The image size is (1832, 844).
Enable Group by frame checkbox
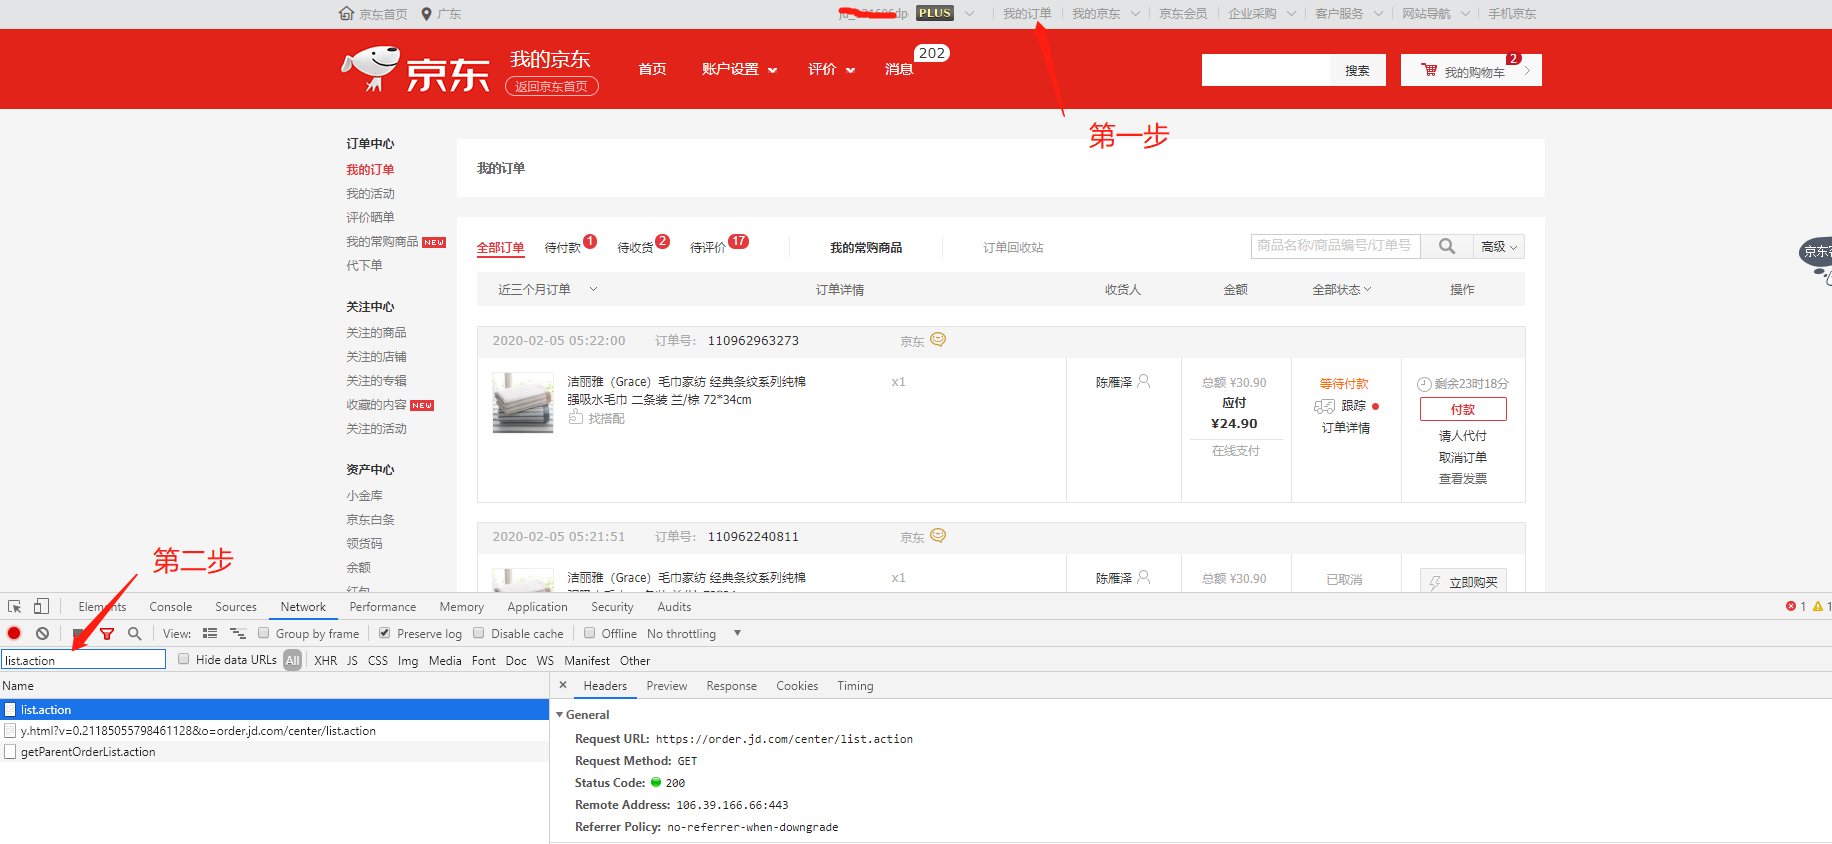coord(264,633)
